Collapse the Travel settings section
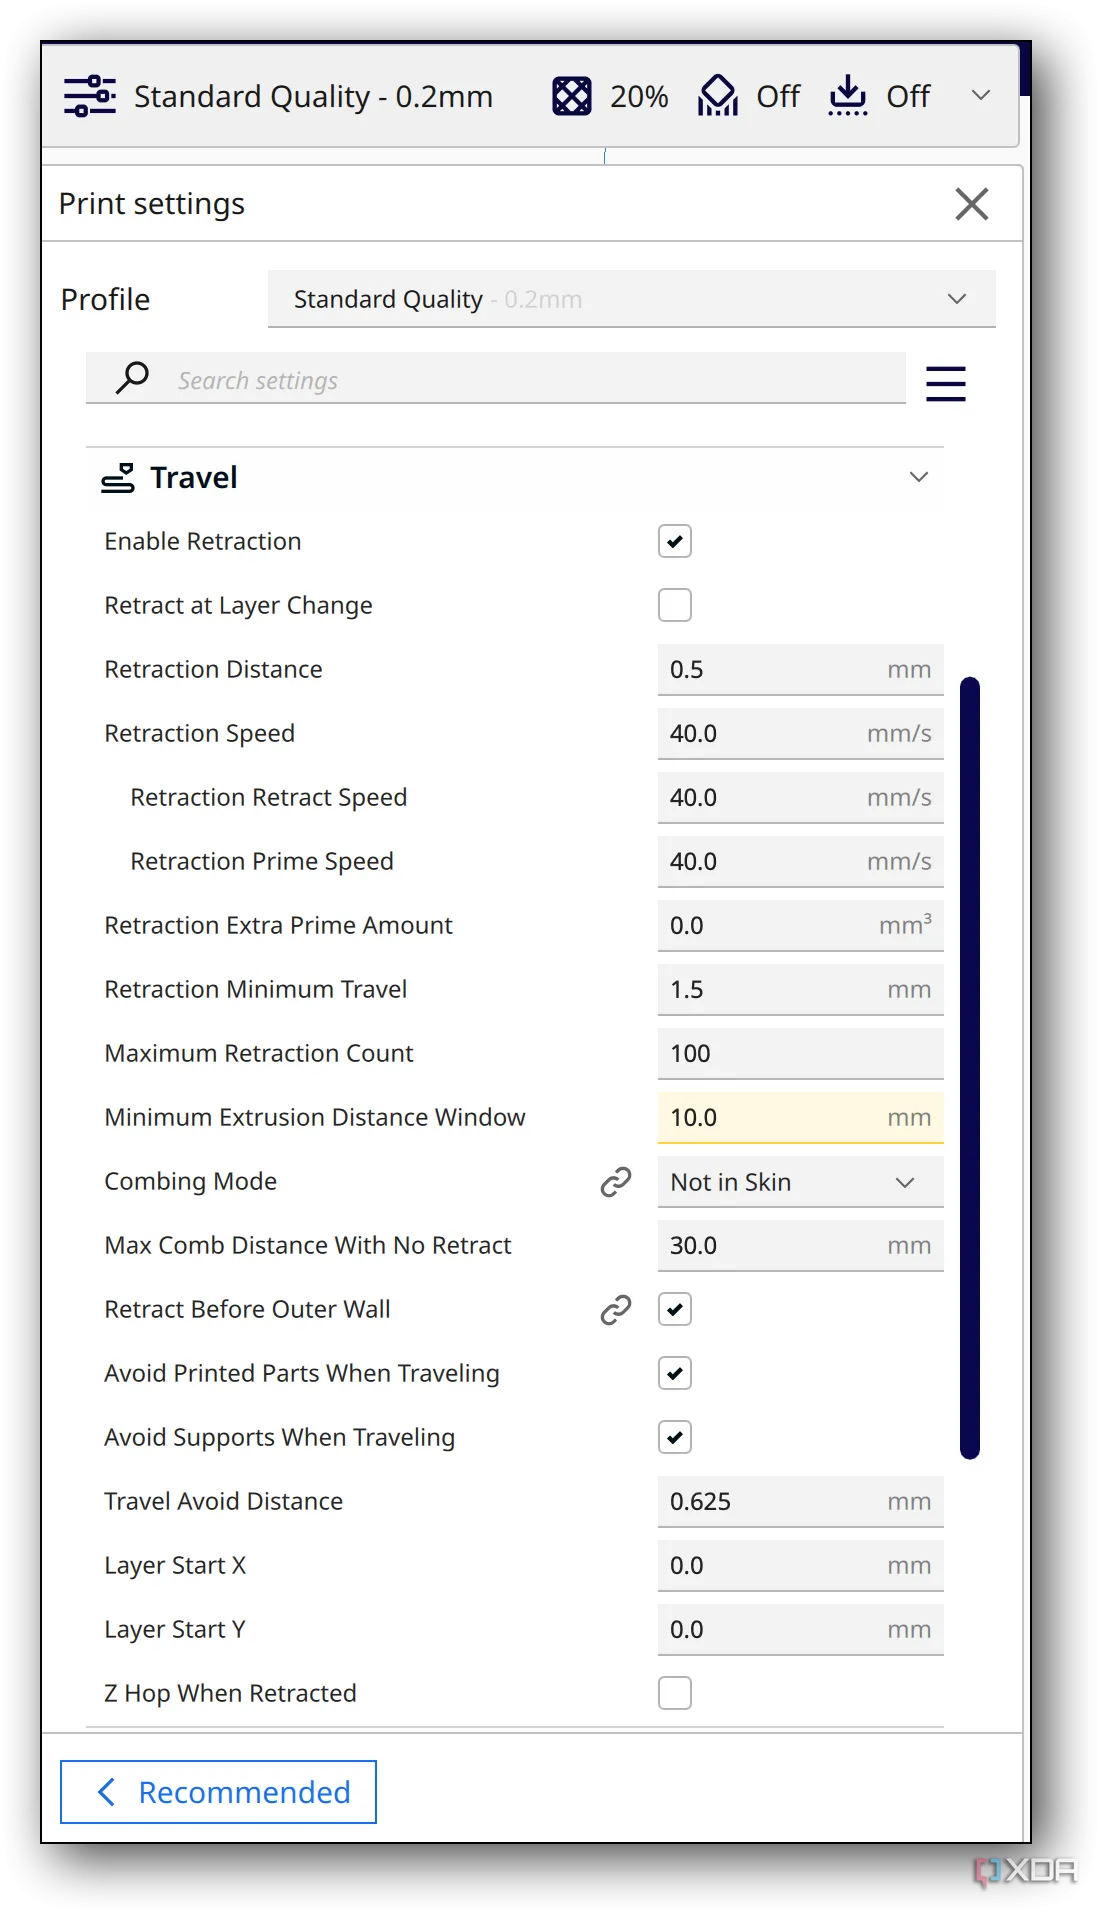The height and width of the screenshot is (1912, 1100). pyautogui.click(x=918, y=477)
